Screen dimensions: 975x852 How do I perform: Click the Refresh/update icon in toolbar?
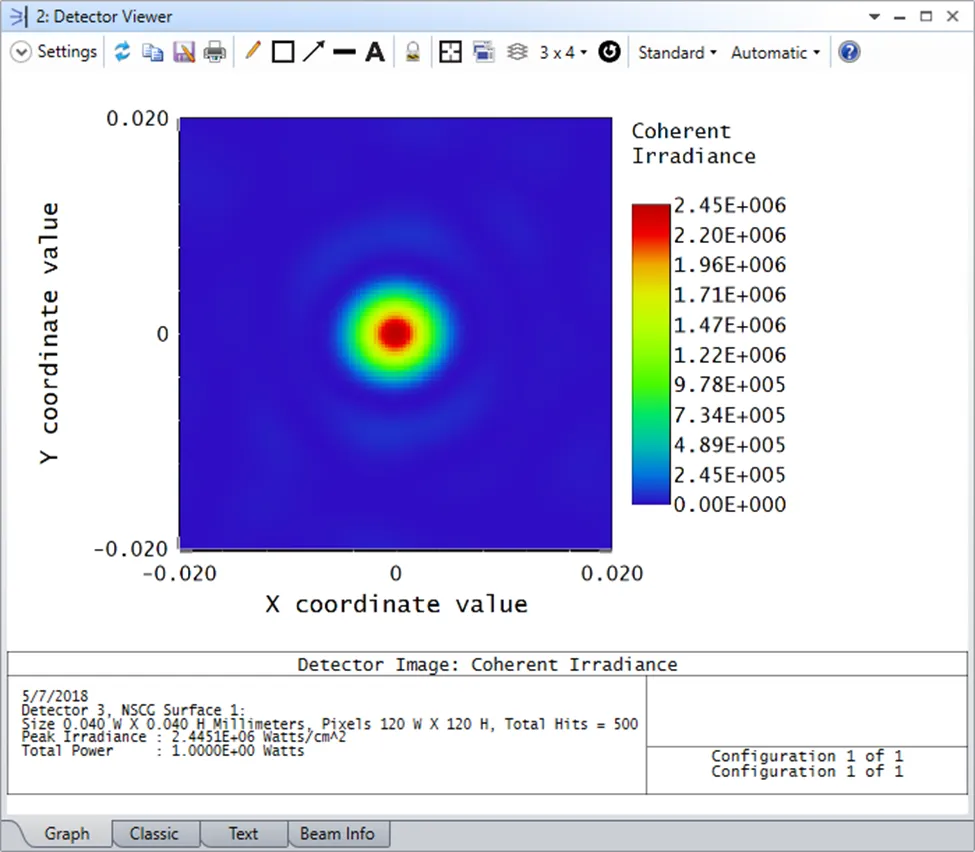122,52
